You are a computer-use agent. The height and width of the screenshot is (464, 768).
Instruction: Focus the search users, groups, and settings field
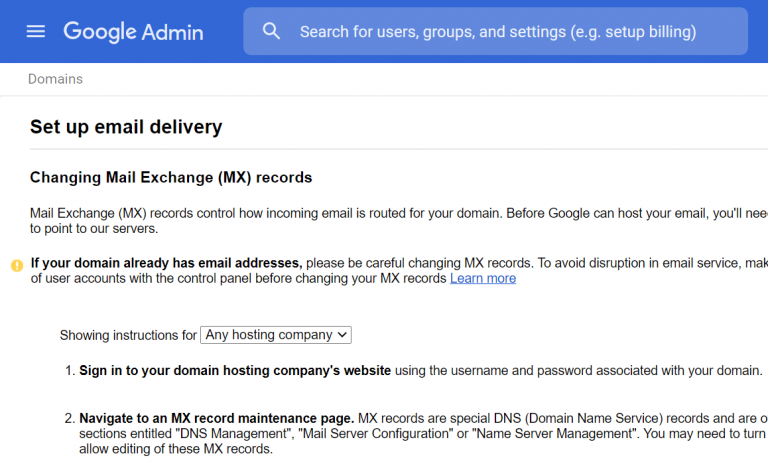(500, 32)
